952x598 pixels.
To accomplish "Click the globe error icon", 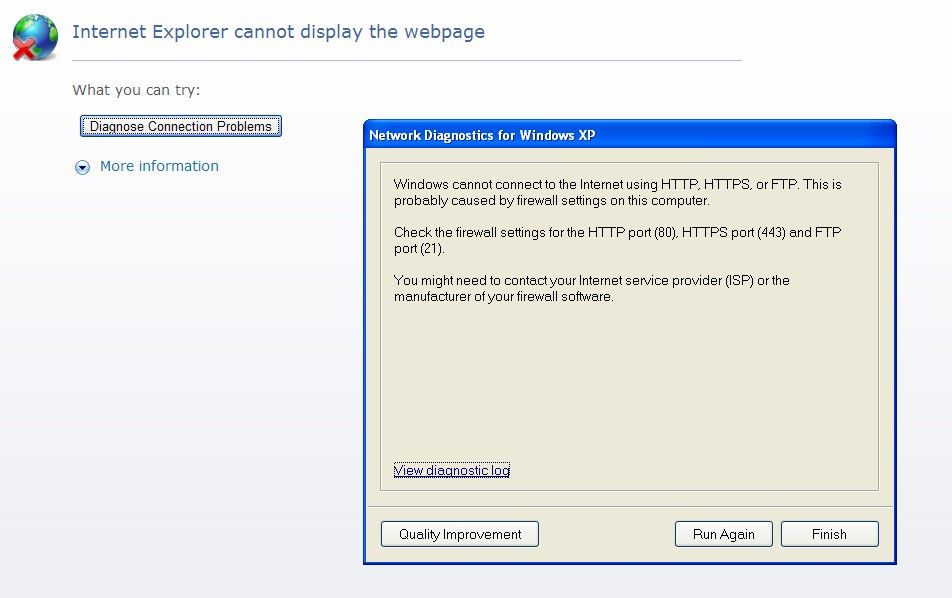I will [35, 38].
